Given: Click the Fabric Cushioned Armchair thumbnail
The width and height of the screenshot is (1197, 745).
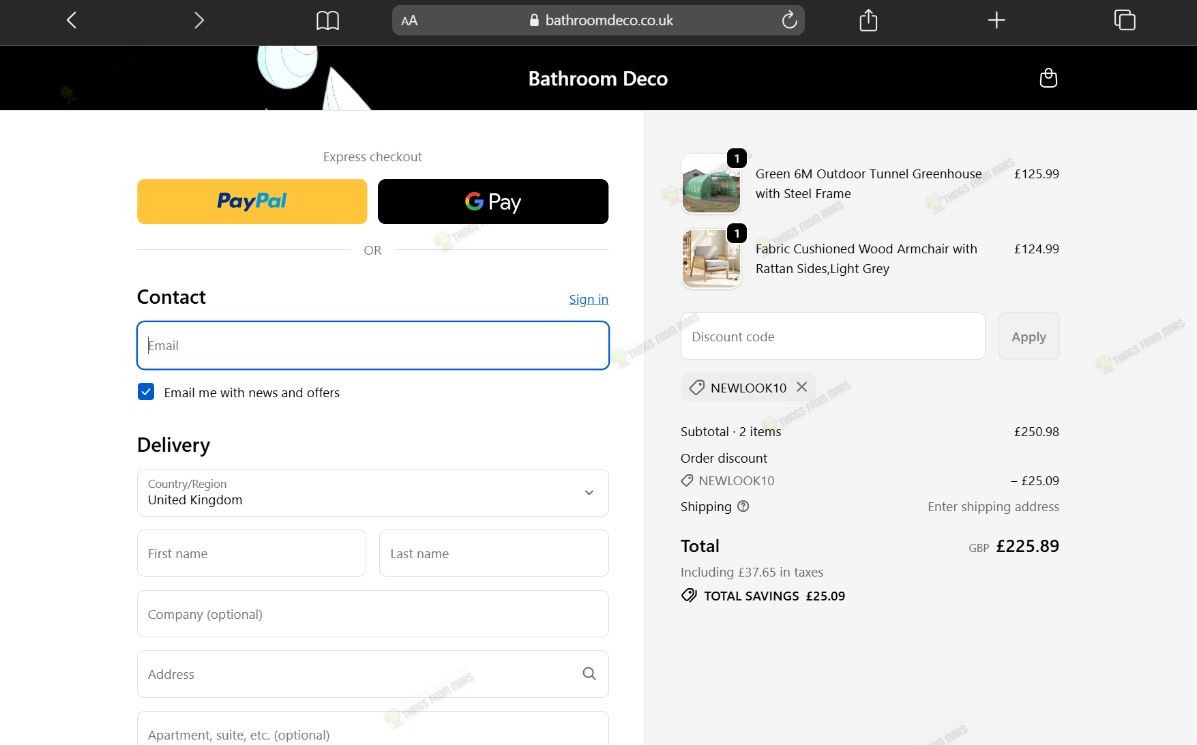Looking at the screenshot, I should (711, 260).
